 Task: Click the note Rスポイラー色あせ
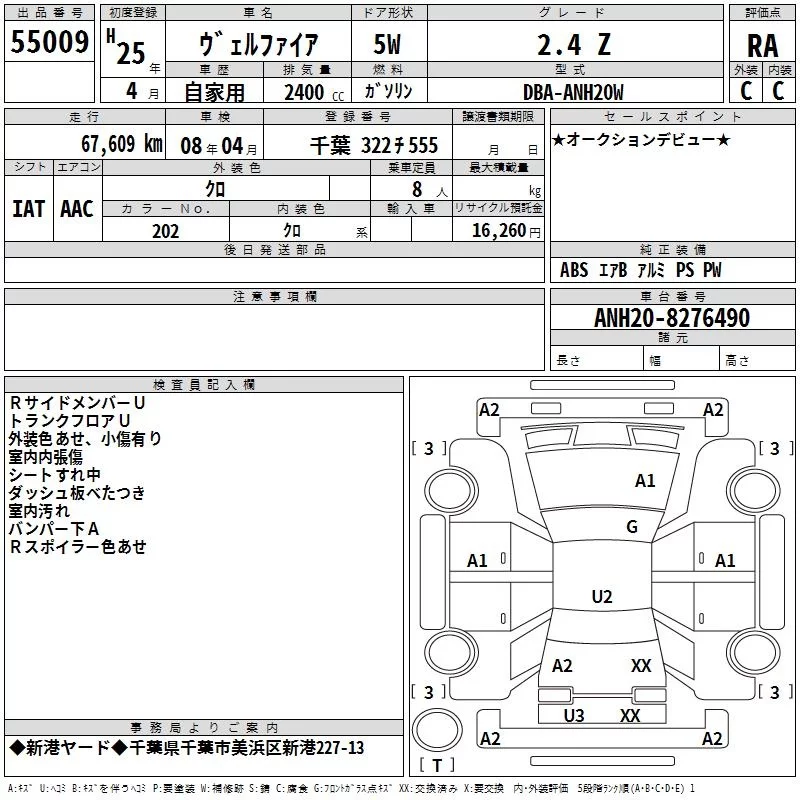tap(78, 546)
